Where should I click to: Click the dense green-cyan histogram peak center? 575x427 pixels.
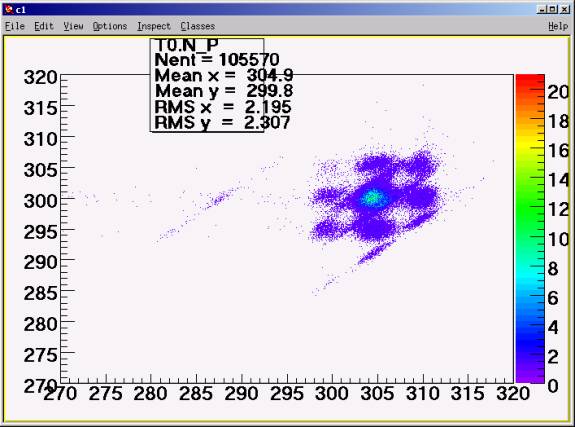tap(373, 198)
